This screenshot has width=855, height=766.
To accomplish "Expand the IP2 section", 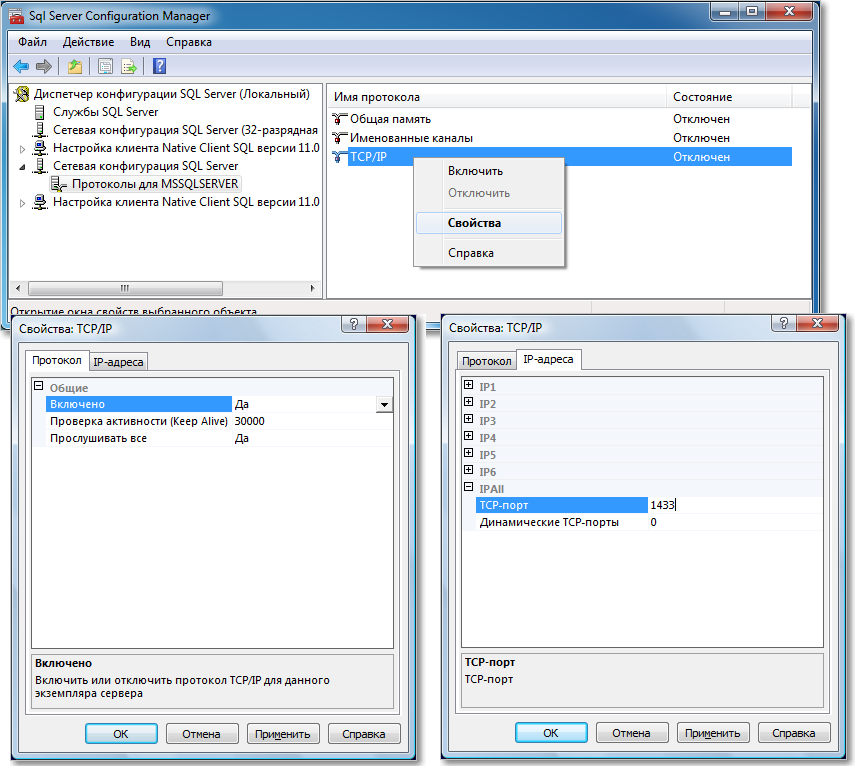I will pos(468,402).
